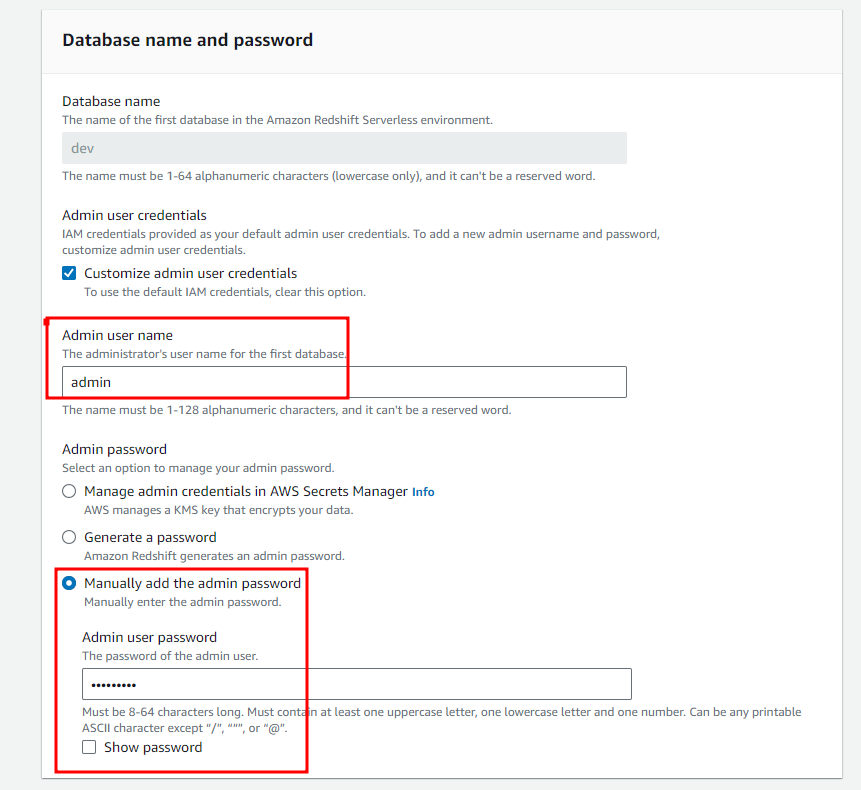Click the Admin user password field label
861x790 pixels.
coord(149,637)
